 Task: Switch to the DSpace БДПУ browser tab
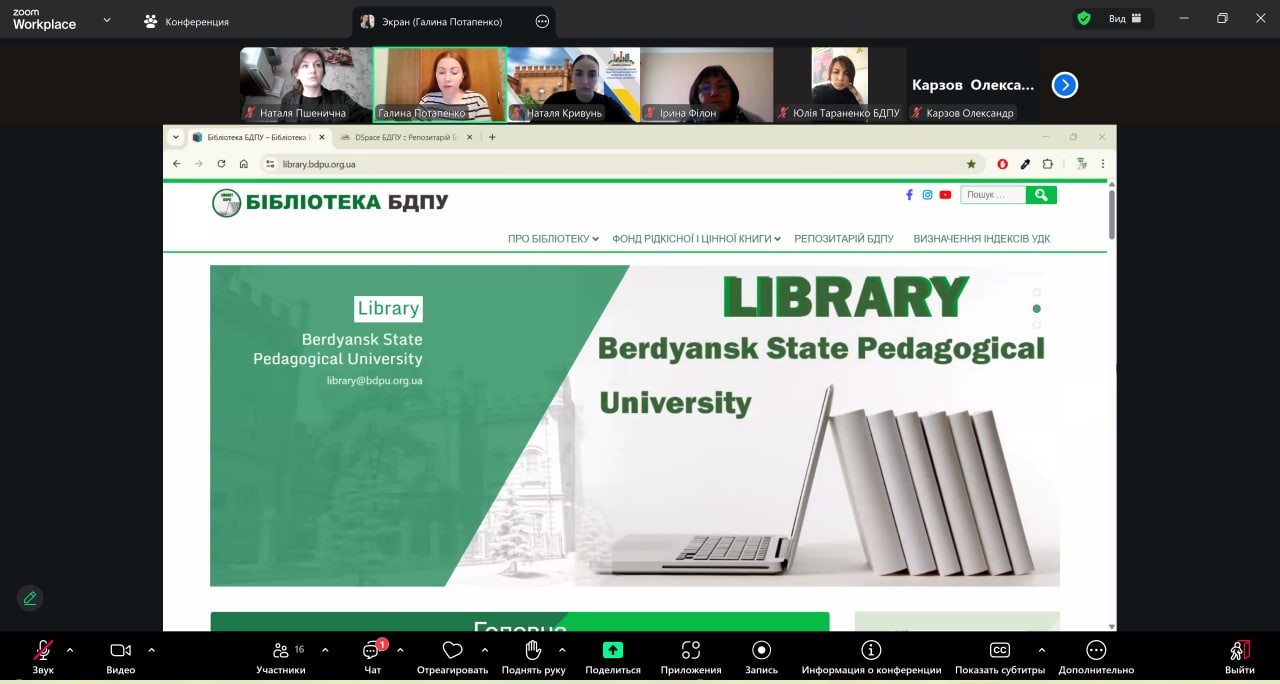(x=400, y=137)
